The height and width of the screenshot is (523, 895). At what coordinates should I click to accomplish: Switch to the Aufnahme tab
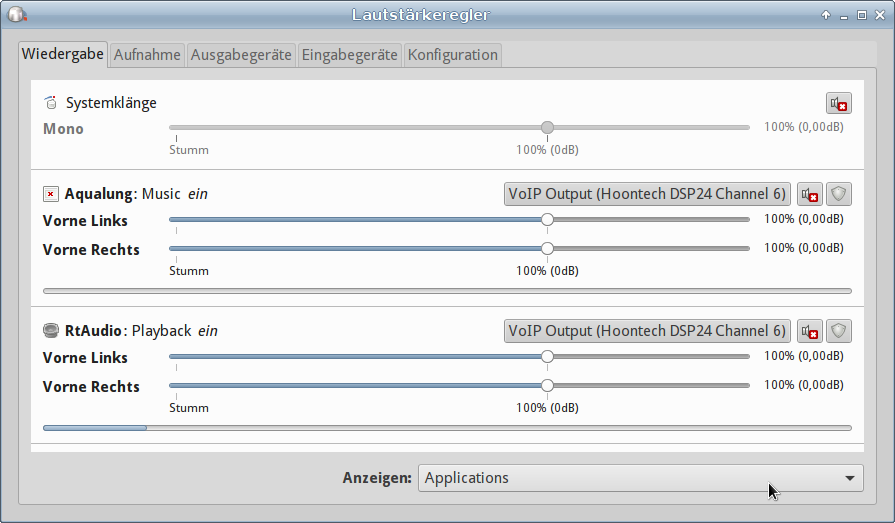pos(147,55)
